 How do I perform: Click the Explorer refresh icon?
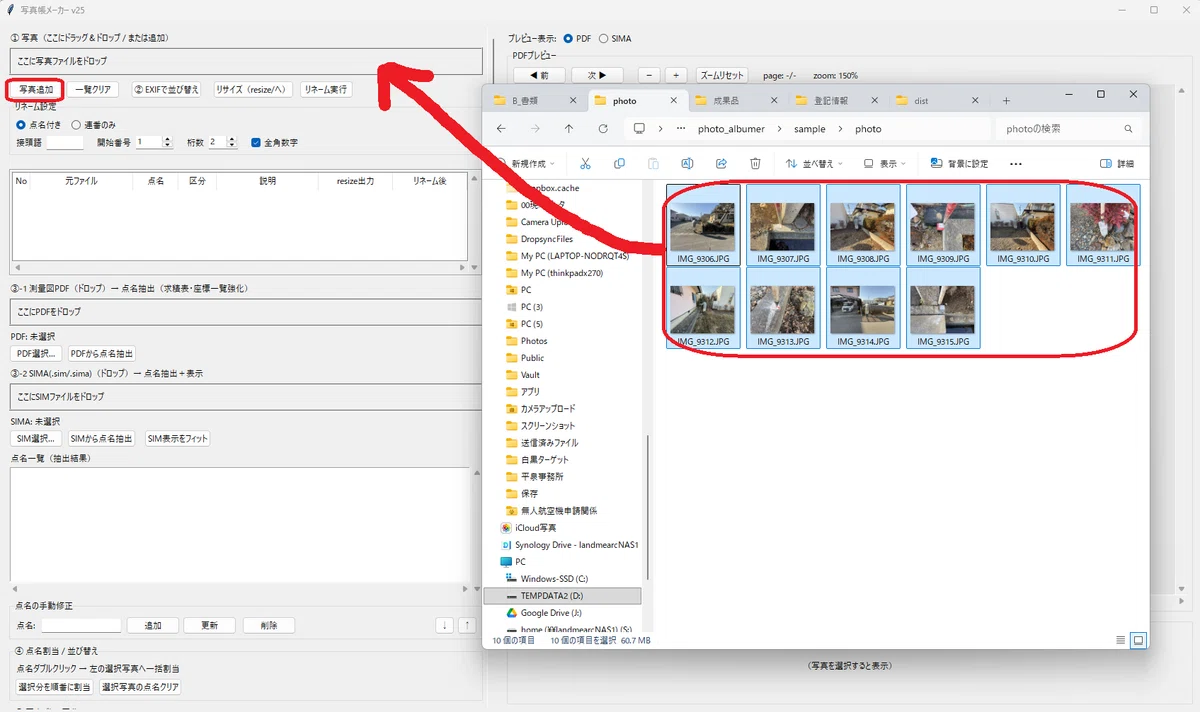tap(603, 129)
